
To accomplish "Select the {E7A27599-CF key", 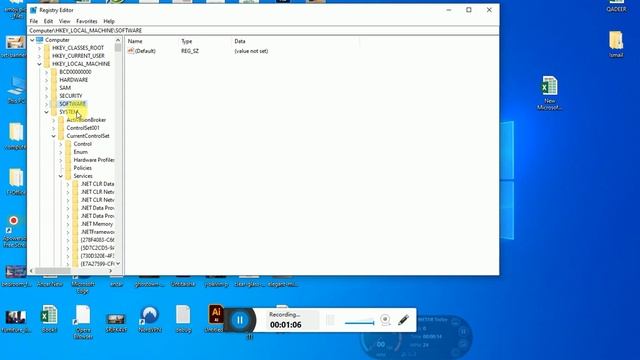I will [x=97, y=264].
